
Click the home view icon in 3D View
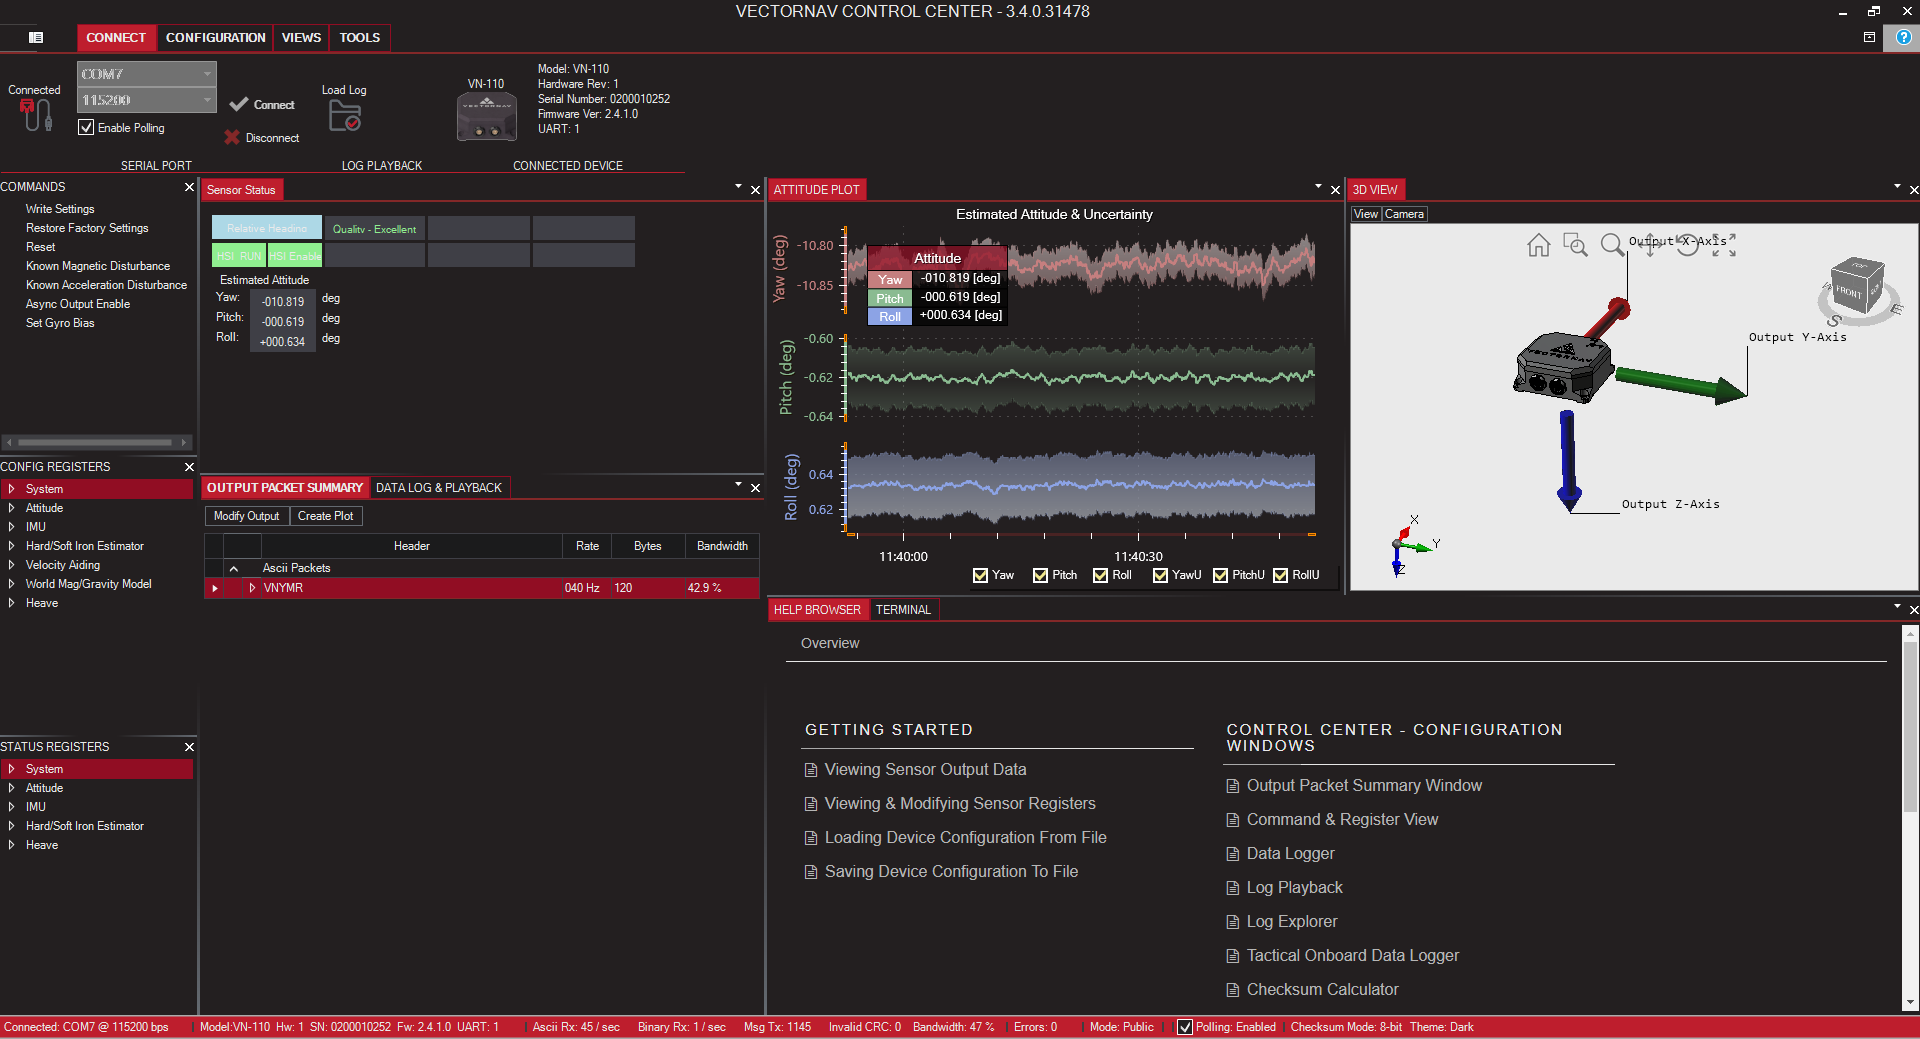1538,245
